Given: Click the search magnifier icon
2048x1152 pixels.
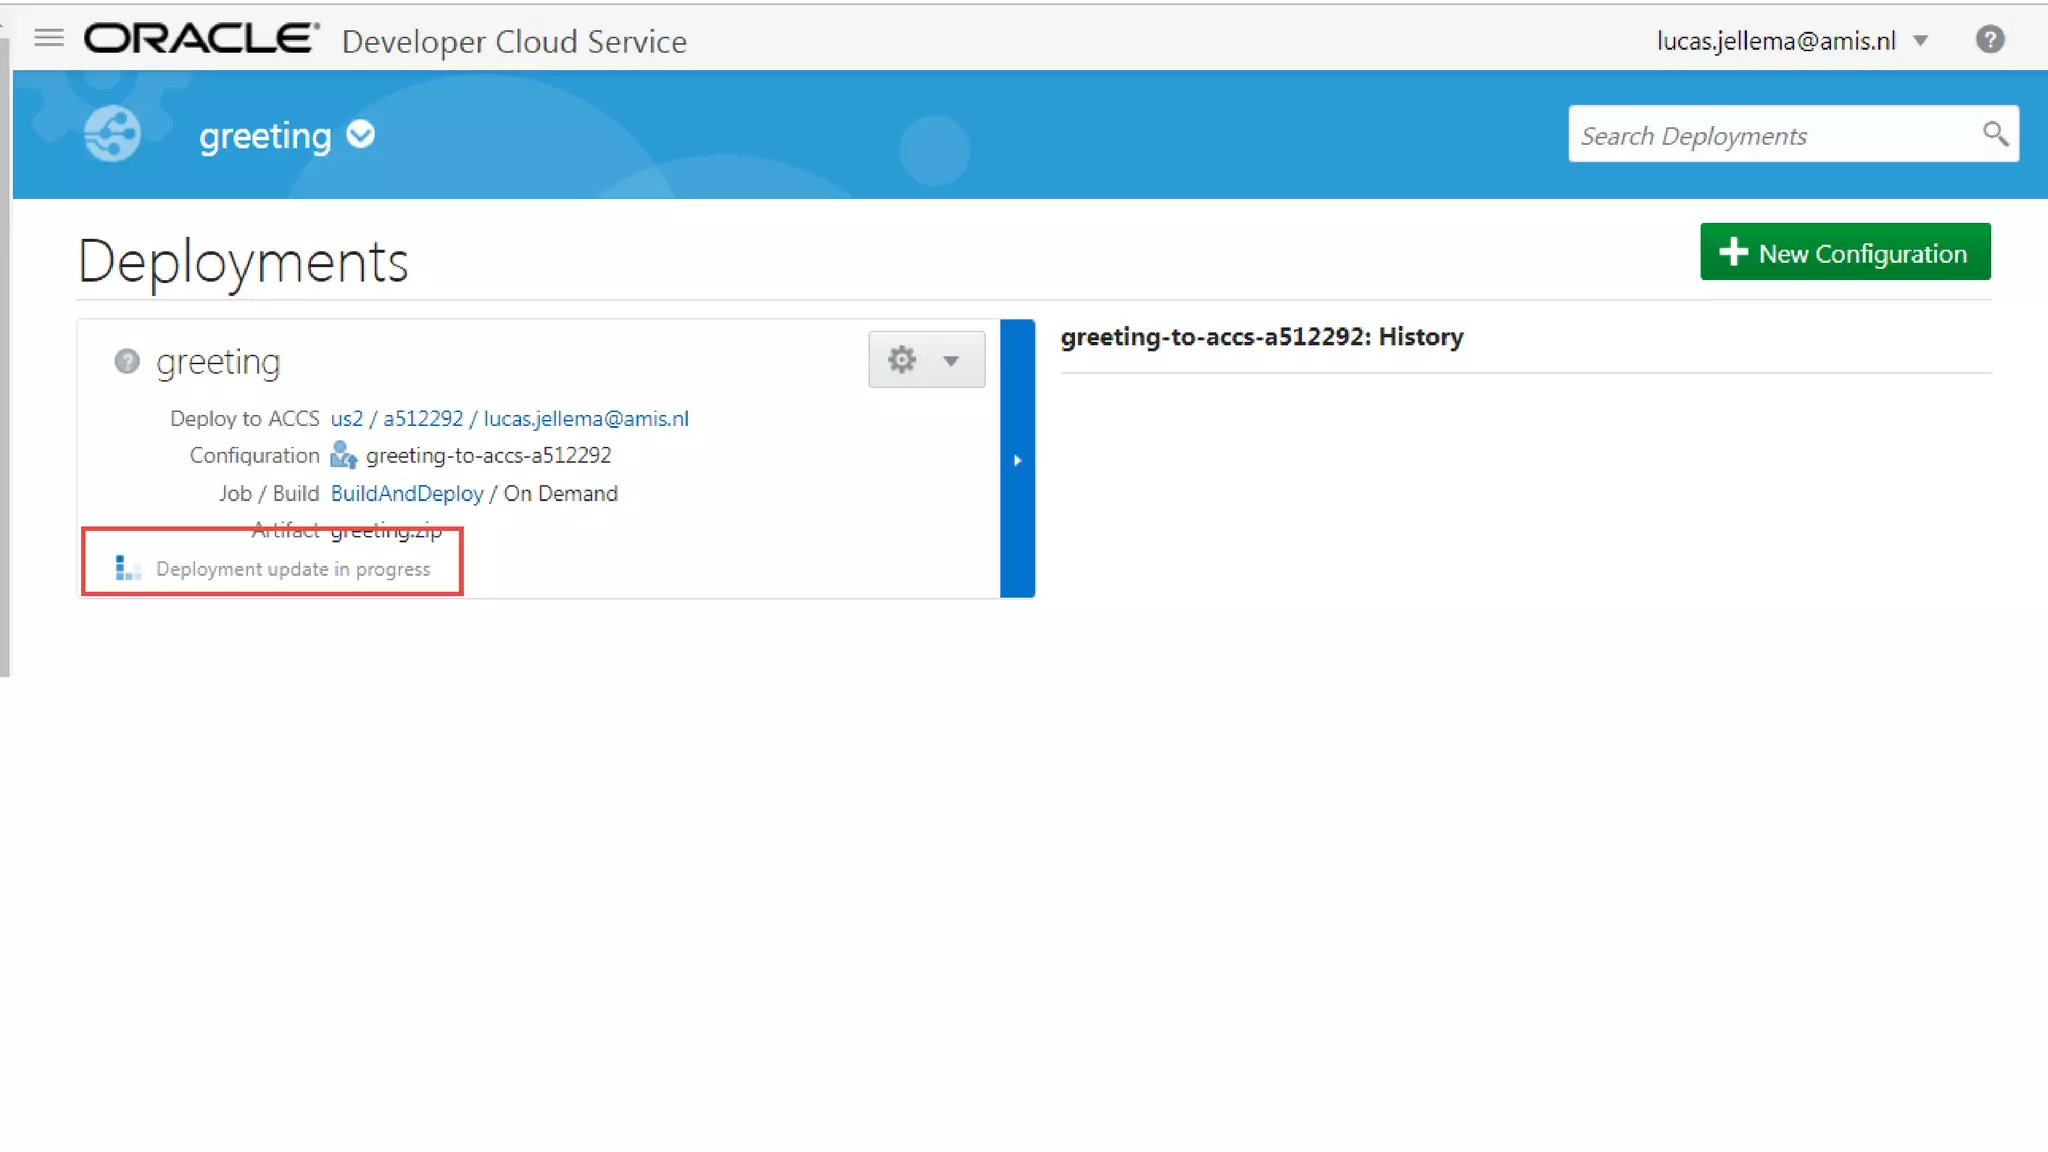Looking at the screenshot, I should coord(1994,134).
